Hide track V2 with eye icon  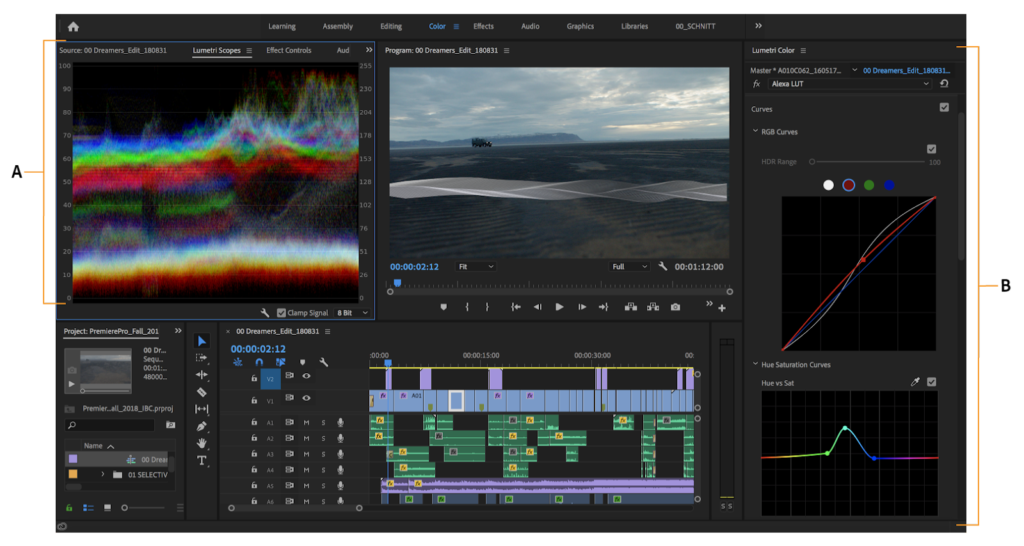[306, 376]
